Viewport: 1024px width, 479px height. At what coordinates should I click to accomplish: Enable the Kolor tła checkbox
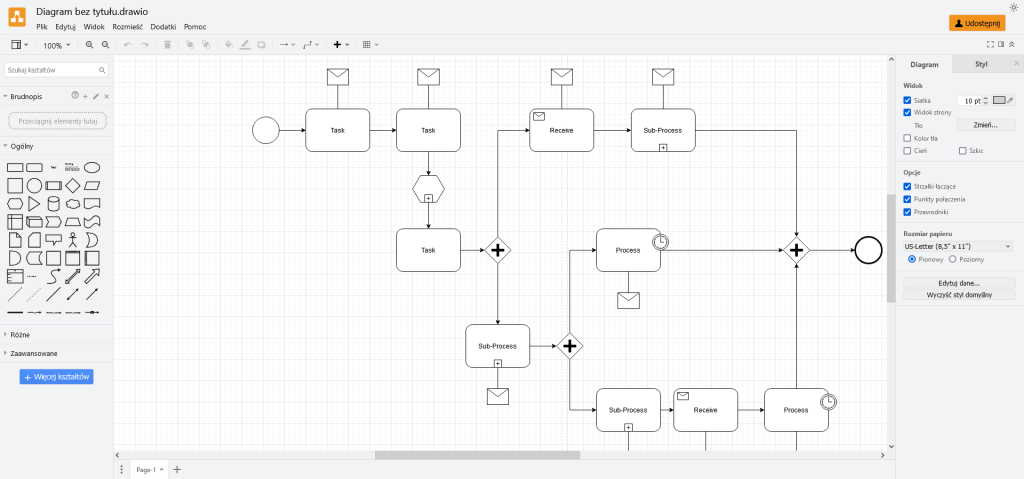(907, 138)
